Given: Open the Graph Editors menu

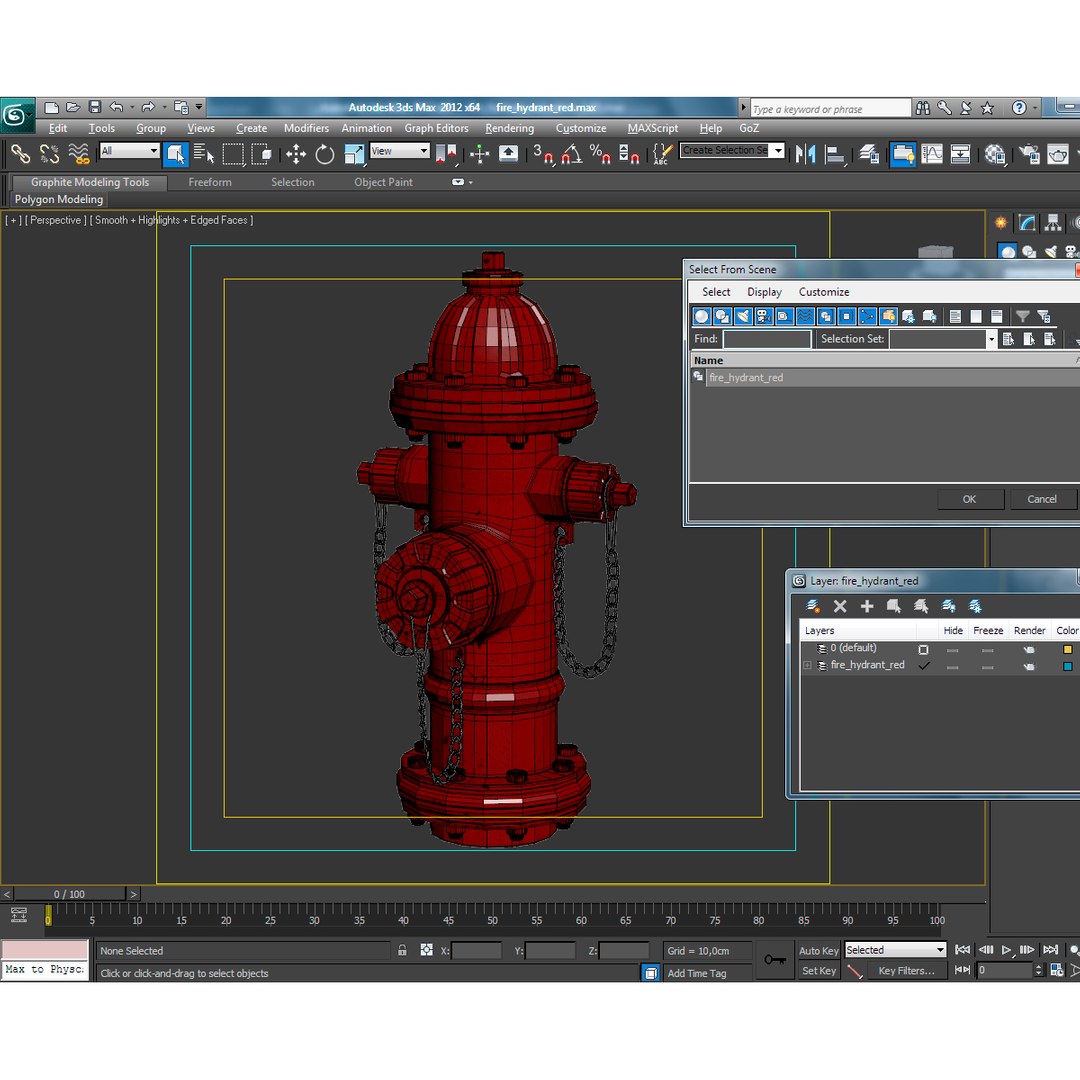Looking at the screenshot, I should click(436, 128).
